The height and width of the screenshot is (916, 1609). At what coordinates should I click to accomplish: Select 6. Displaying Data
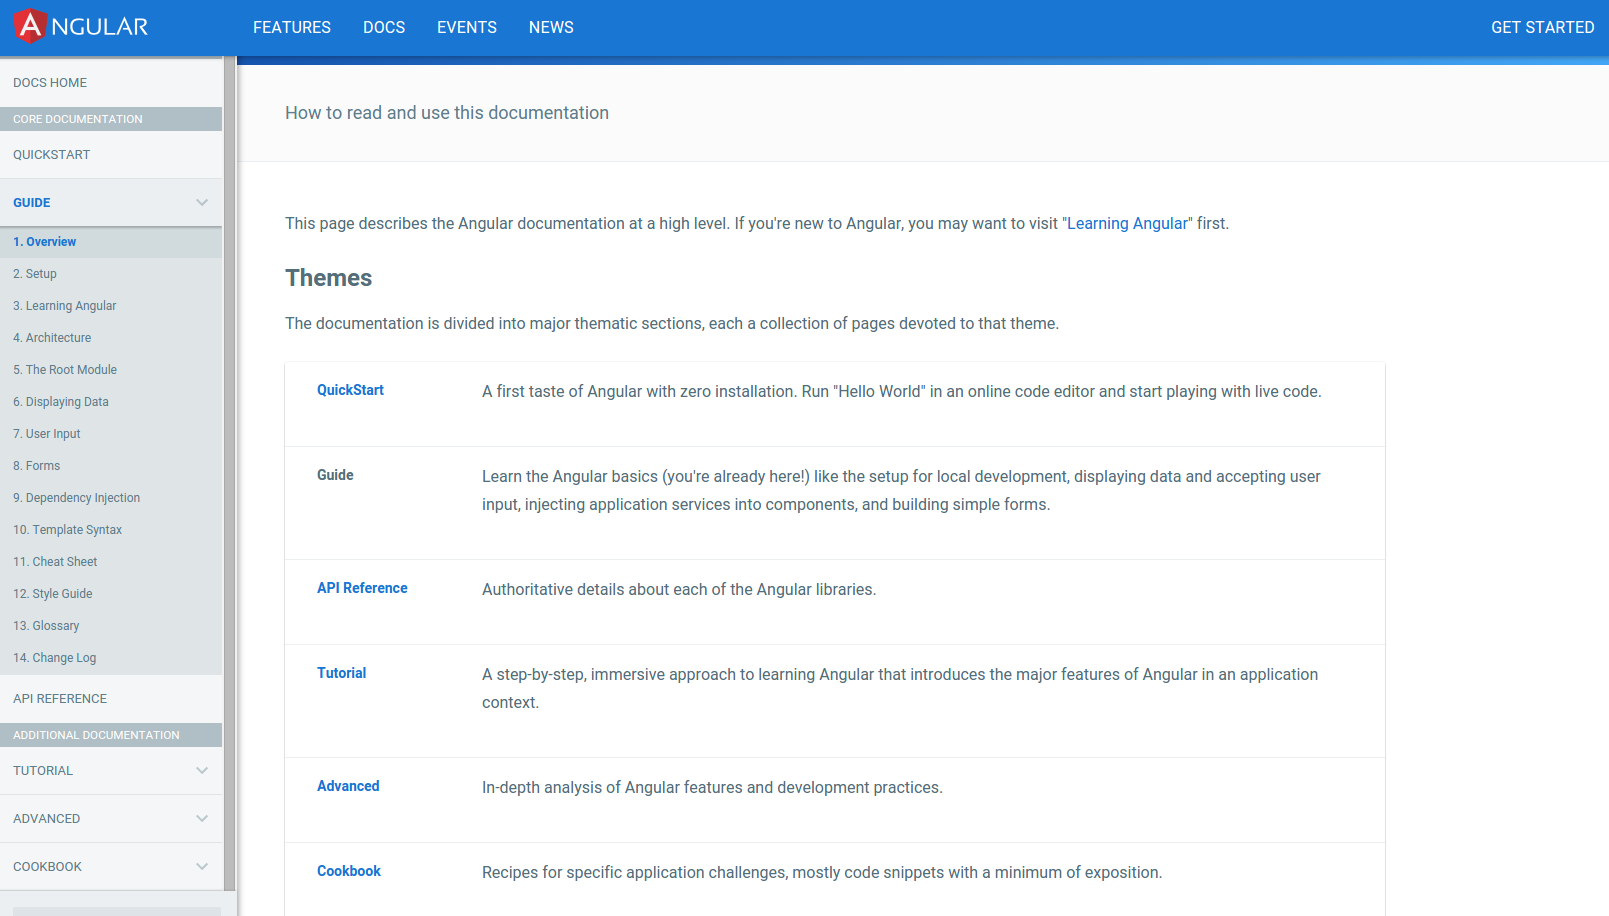coord(111,402)
